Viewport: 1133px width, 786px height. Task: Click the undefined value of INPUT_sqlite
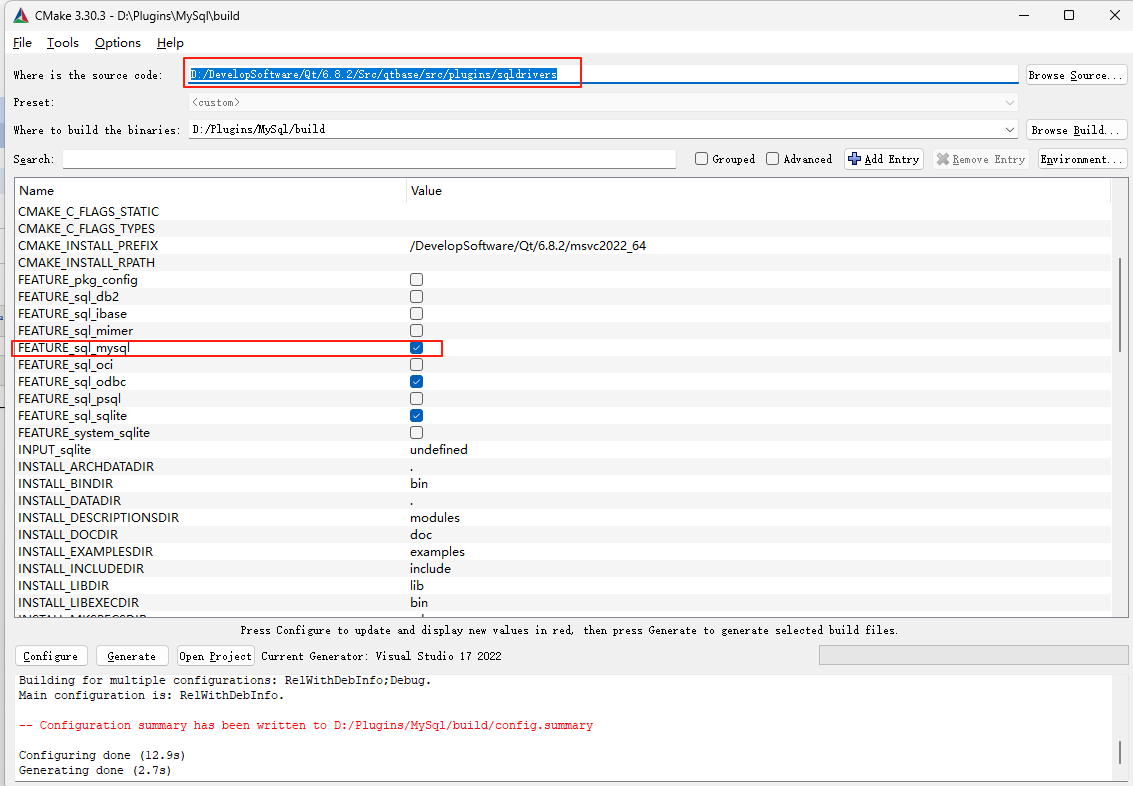[x=439, y=449]
